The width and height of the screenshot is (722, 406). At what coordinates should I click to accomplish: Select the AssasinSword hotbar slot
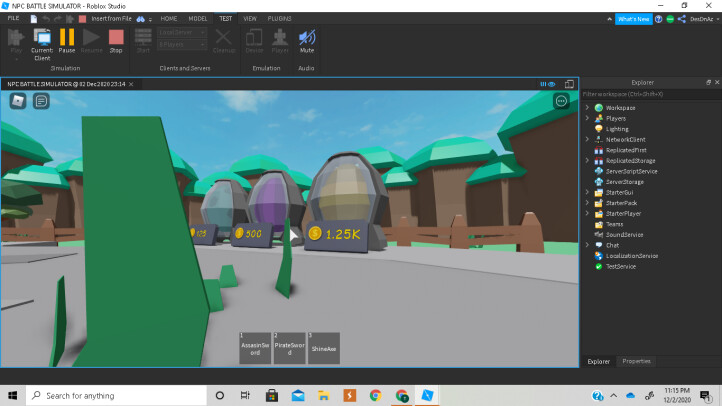pyautogui.click(x=255, y=348)
